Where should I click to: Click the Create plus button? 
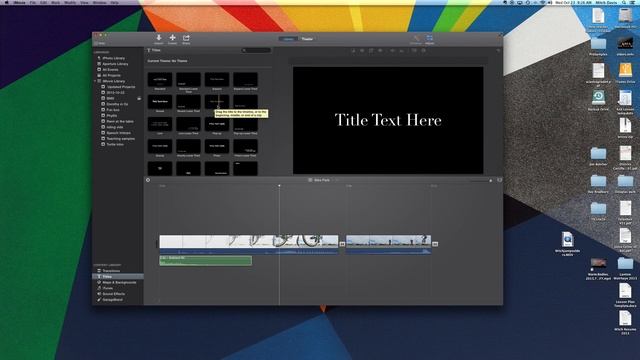click(x=173, y=39)
